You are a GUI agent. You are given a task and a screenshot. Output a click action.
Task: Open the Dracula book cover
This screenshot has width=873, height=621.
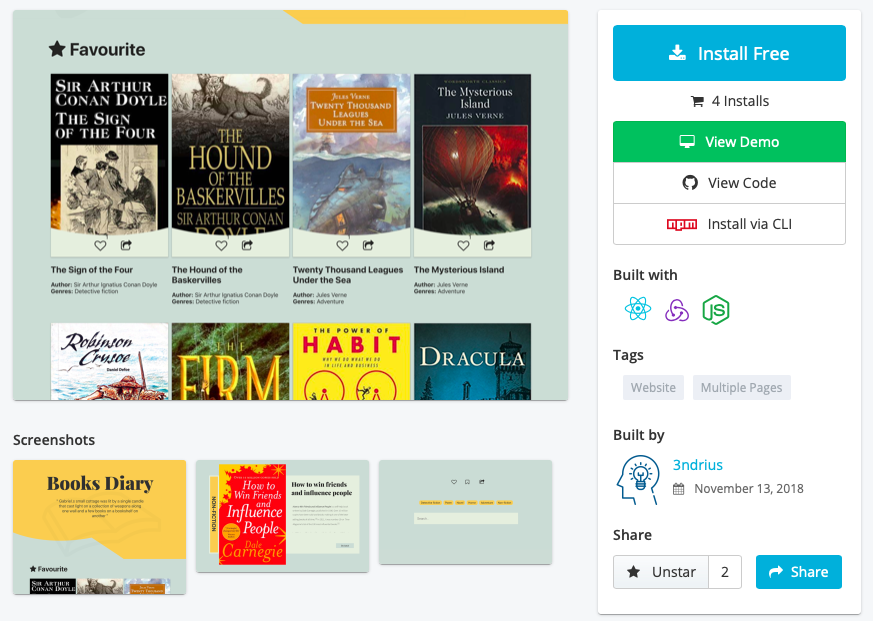(472, 361)
